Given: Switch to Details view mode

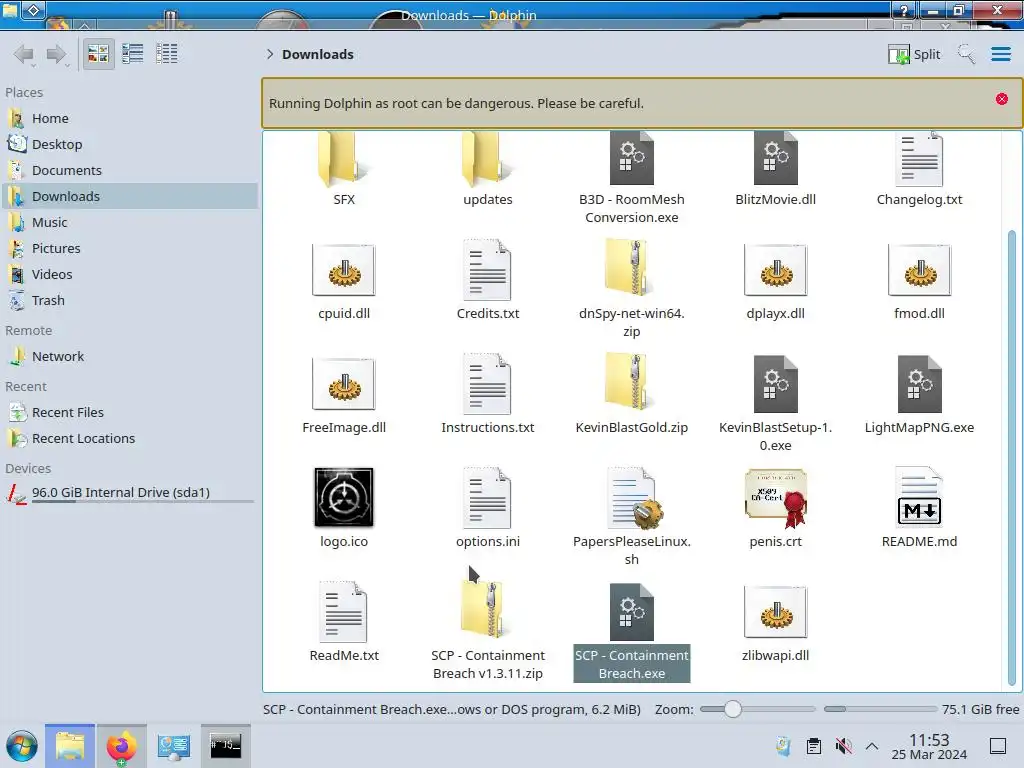Looking at the screenshot, I should coord(167,54).
